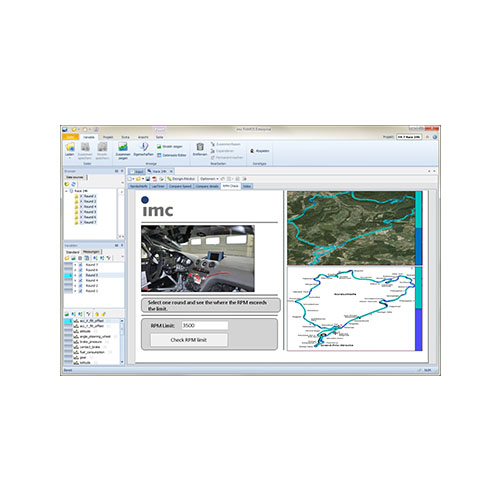Toggle the checkbox for measurement Round 1
The image size is (500, 500).
80,291
